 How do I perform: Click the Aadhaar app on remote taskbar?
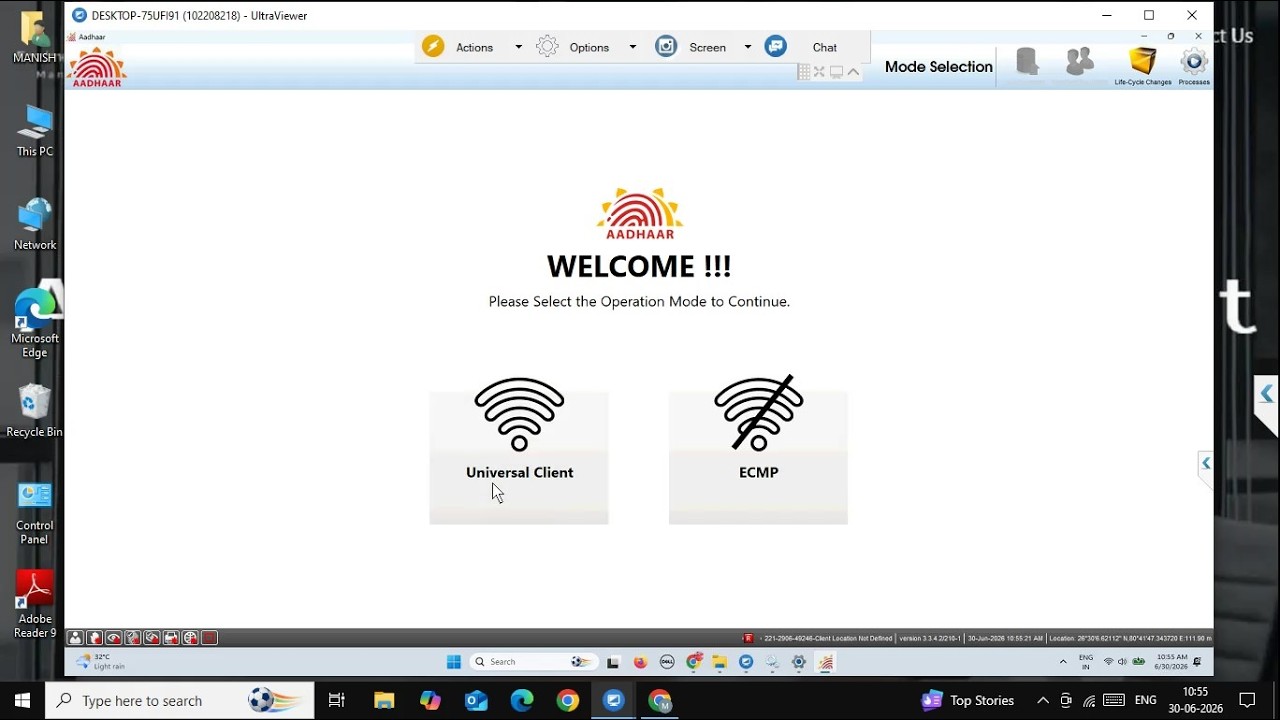pos(825,662)
